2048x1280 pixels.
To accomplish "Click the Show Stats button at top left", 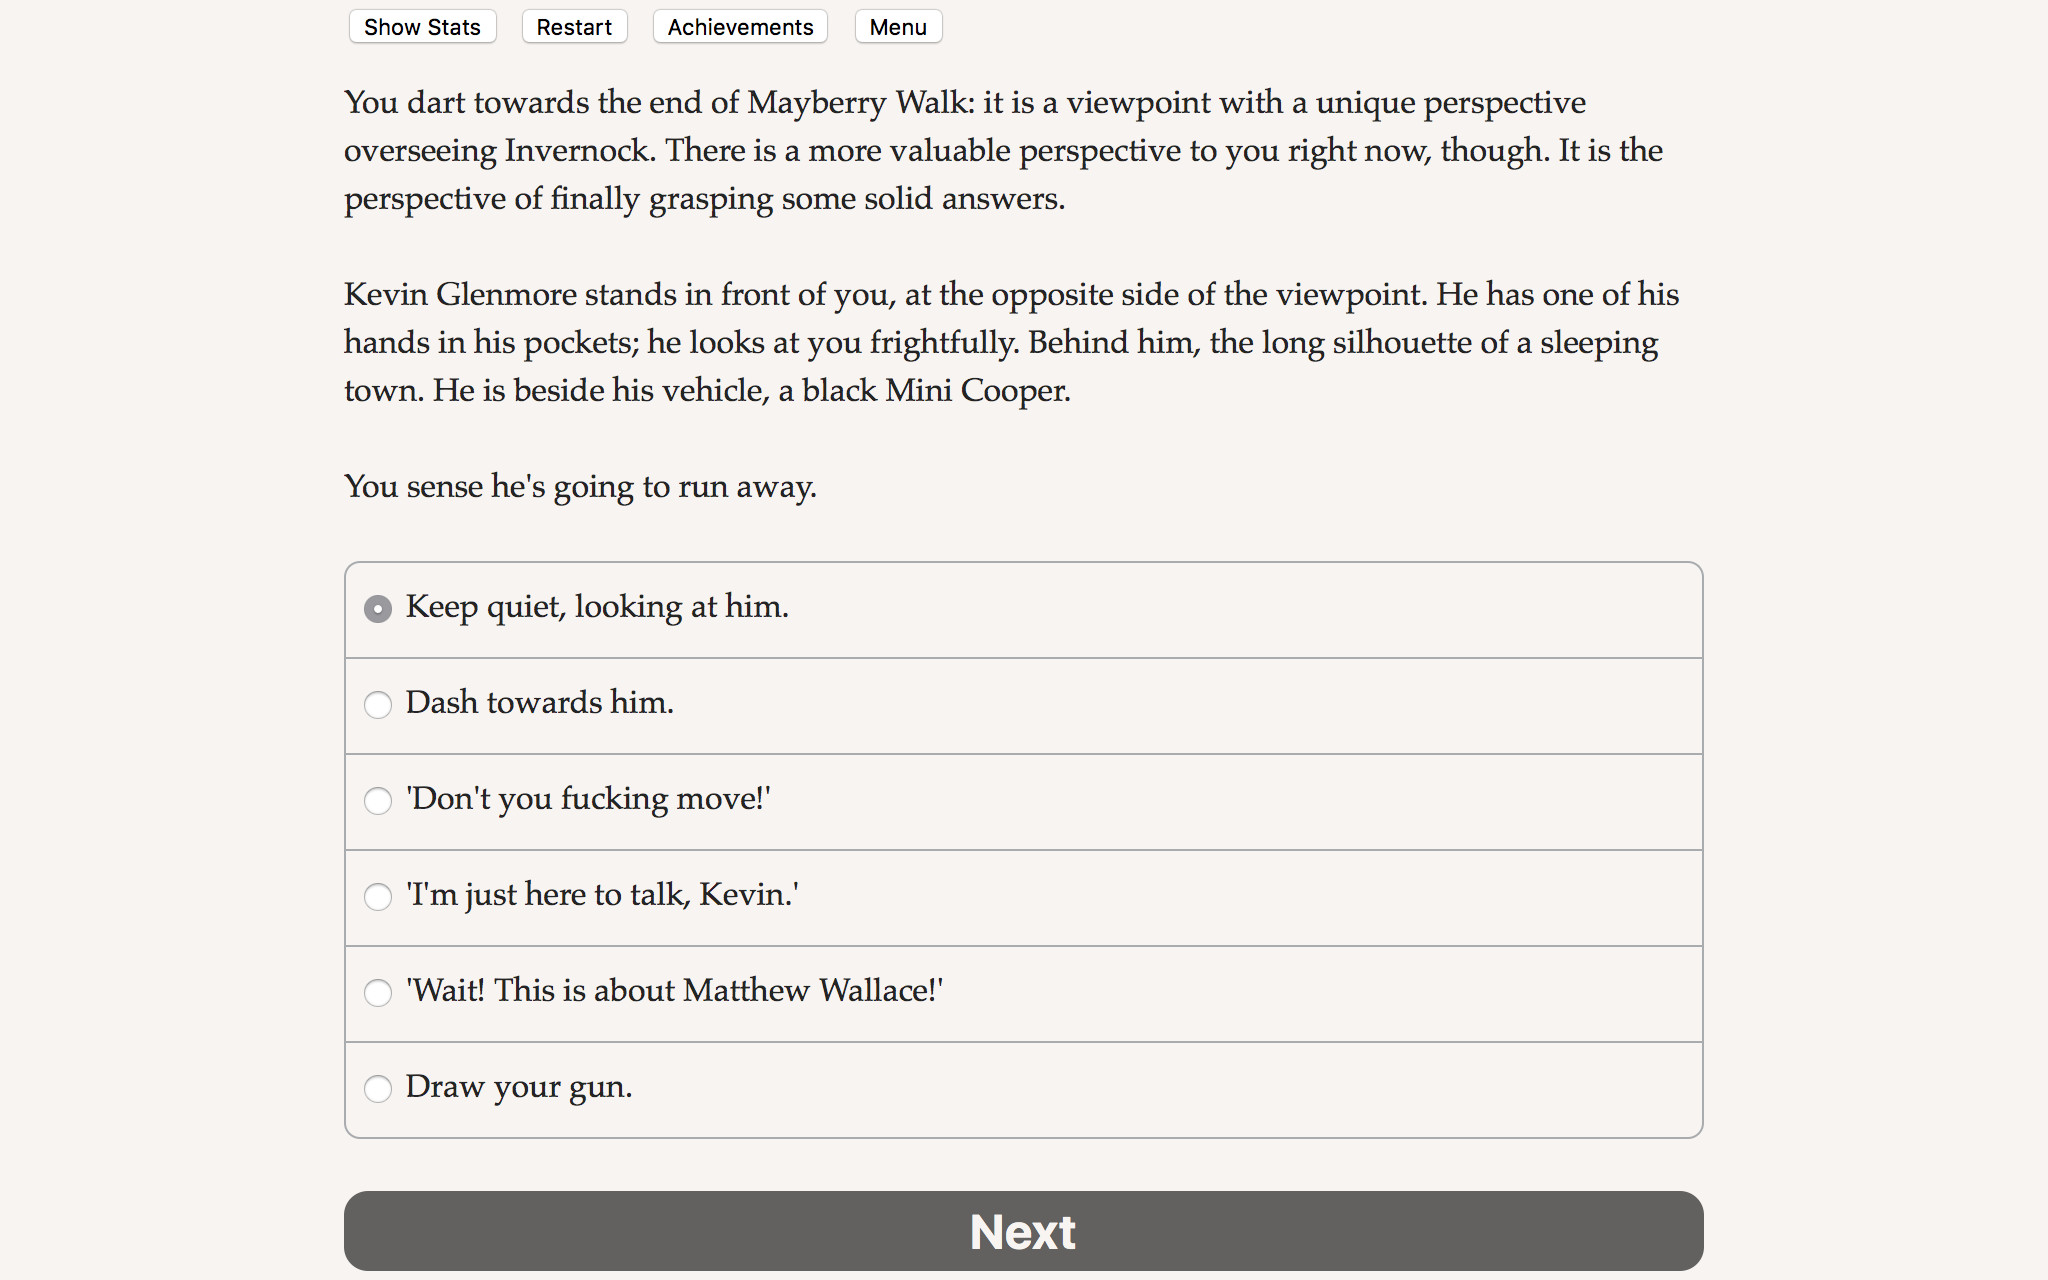I will click(x=421, y=26).
